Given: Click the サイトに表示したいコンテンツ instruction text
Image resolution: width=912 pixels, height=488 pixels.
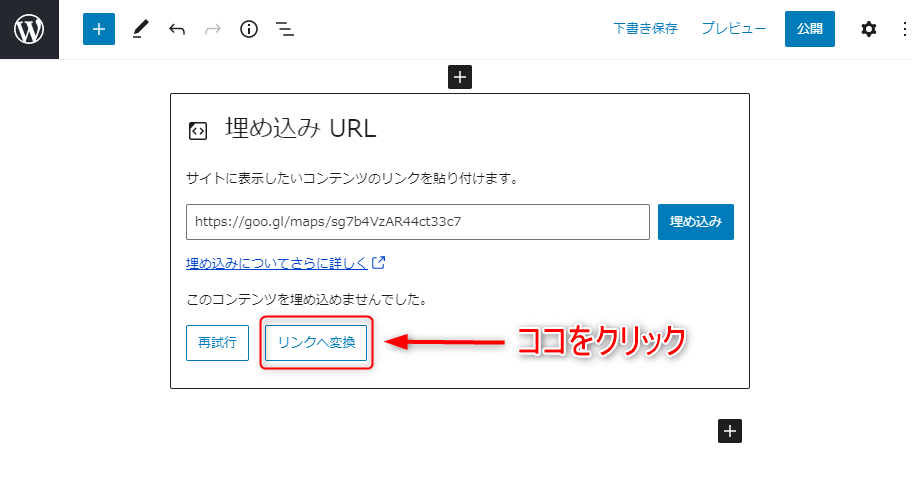Looking at the screenshot, I should [x=352, y=179].
